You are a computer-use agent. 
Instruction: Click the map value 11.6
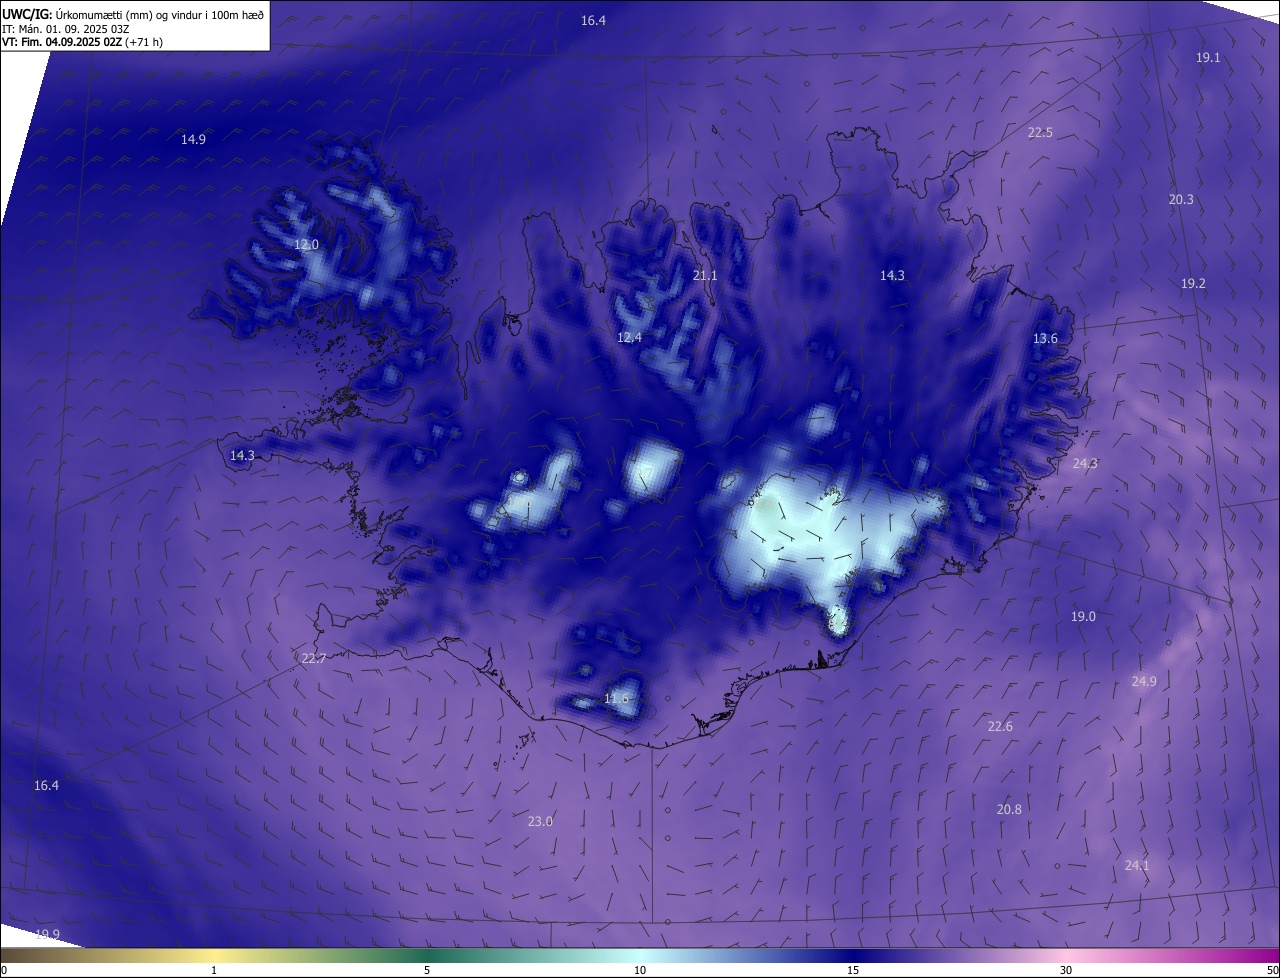pyautogui.click(x=617, y=699)
